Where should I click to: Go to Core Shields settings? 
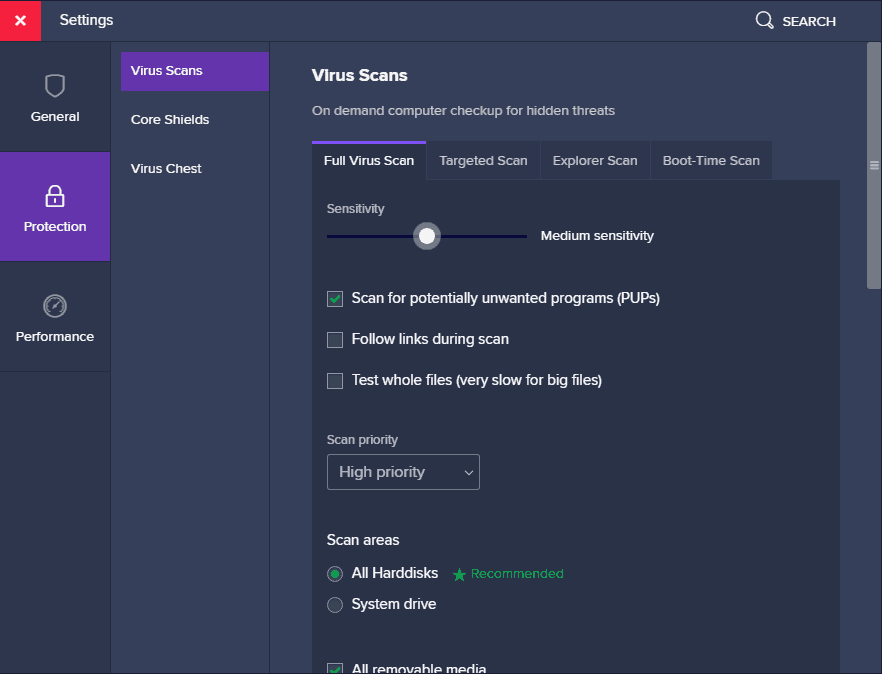click(170, 119)
